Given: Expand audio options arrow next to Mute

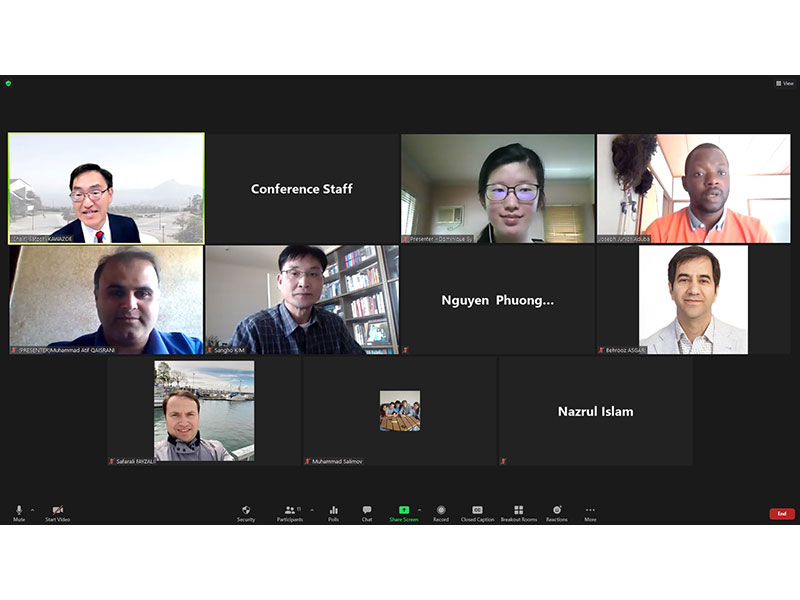Looking at the screenshot, I should (x=33, y=510).
